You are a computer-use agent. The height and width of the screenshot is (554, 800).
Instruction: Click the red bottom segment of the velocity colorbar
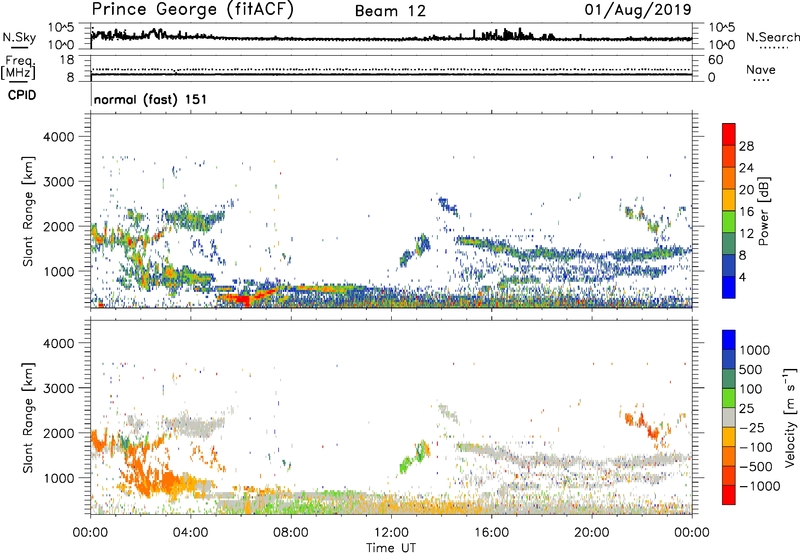click(x=729, y=495)
